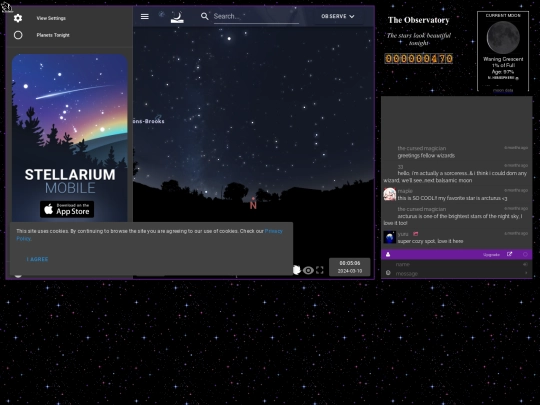Open the moon data link

(x=503, y=91)
